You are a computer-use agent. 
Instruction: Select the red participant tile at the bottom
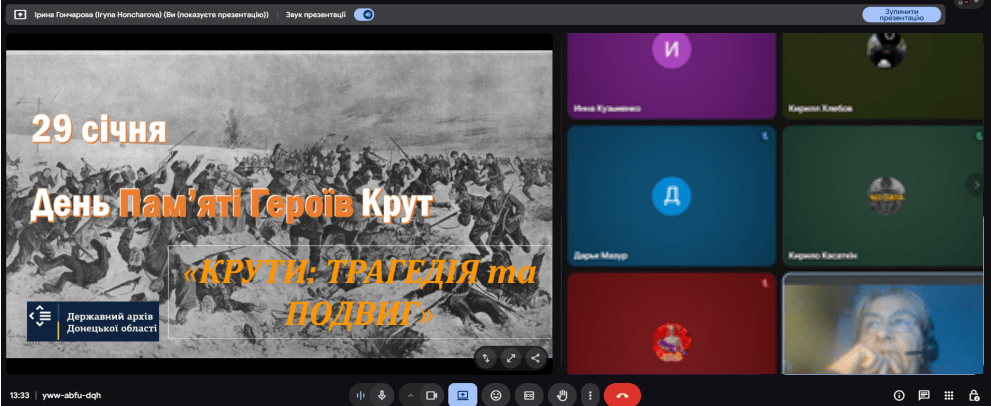coord(672,324)
